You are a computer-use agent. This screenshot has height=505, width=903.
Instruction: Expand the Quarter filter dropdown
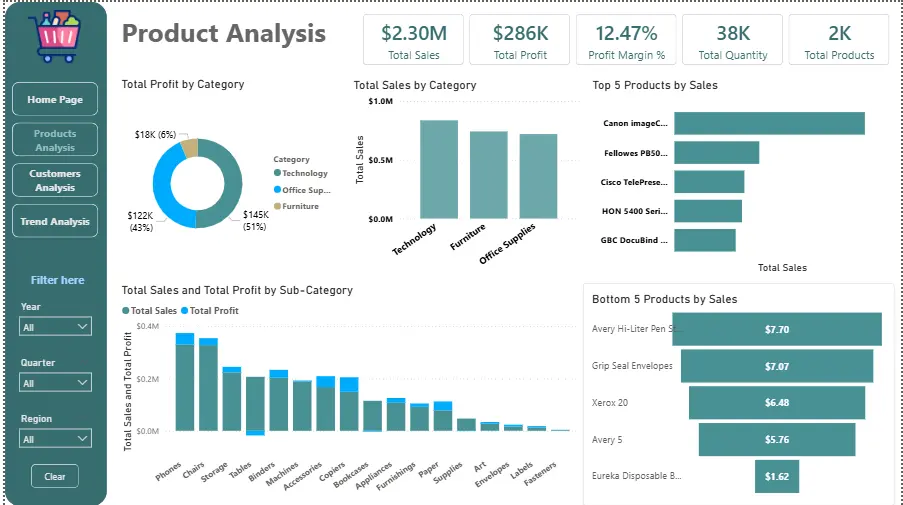[x=55, y=382]
